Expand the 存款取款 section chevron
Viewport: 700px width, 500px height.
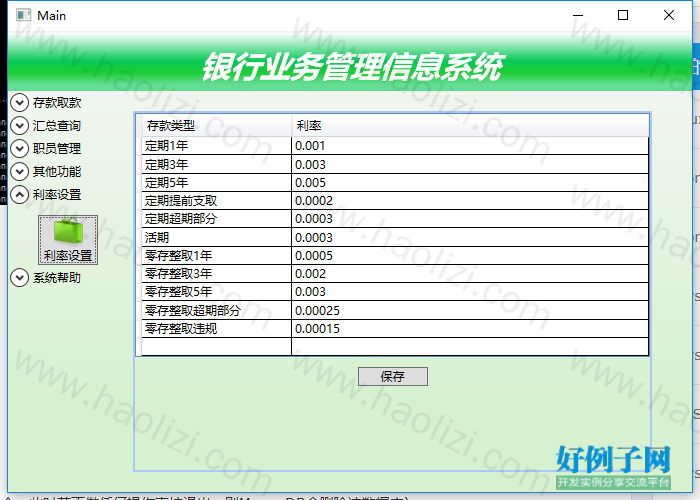click(x=20, y=103)
